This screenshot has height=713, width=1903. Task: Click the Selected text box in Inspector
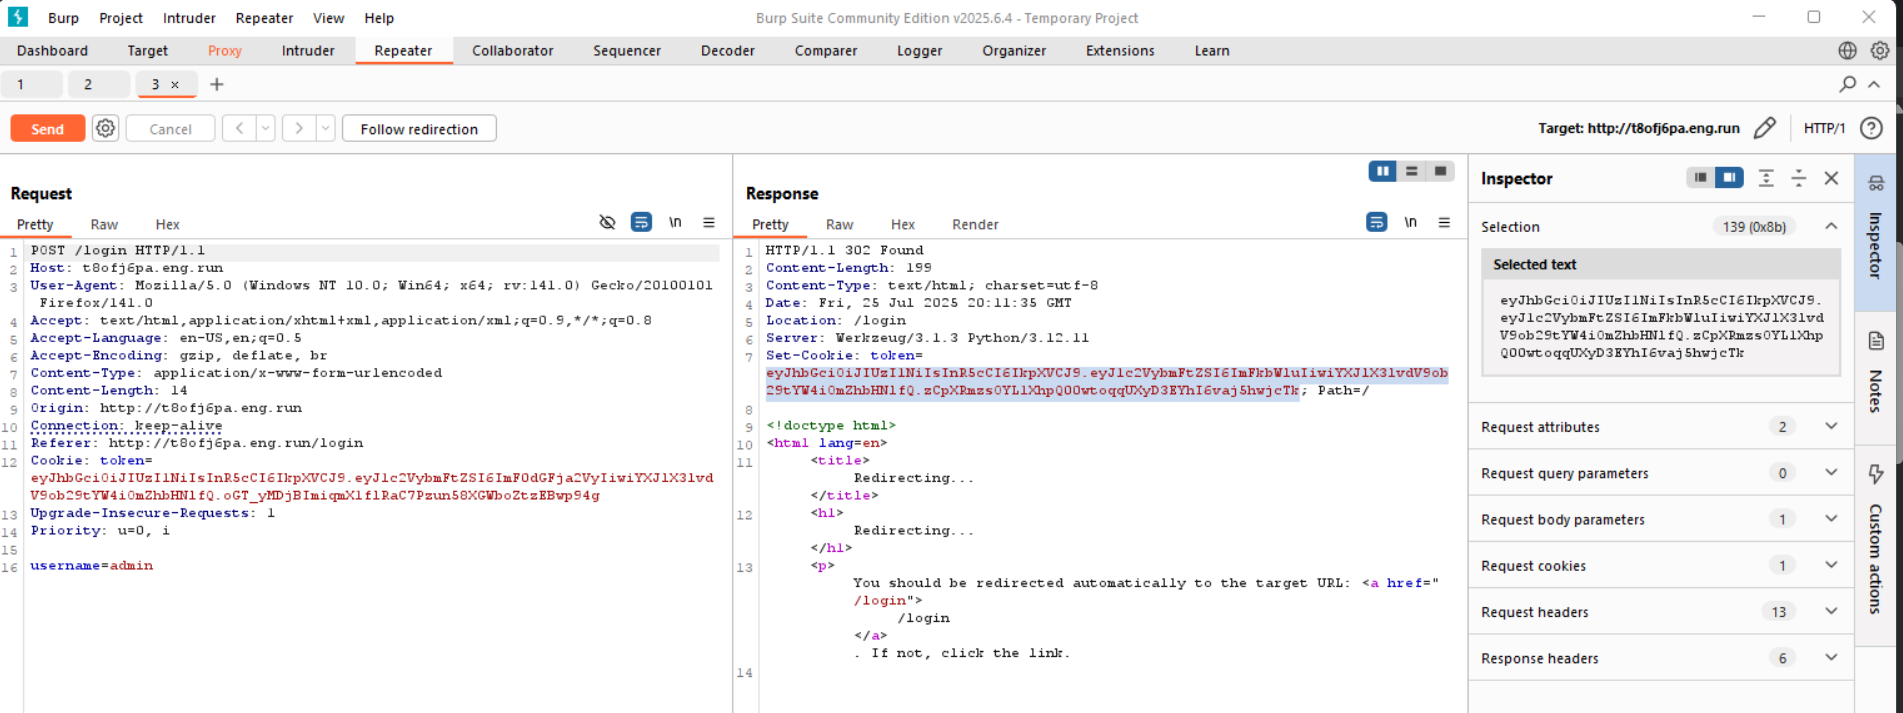pyautogui.click(x=1660, y=326)
